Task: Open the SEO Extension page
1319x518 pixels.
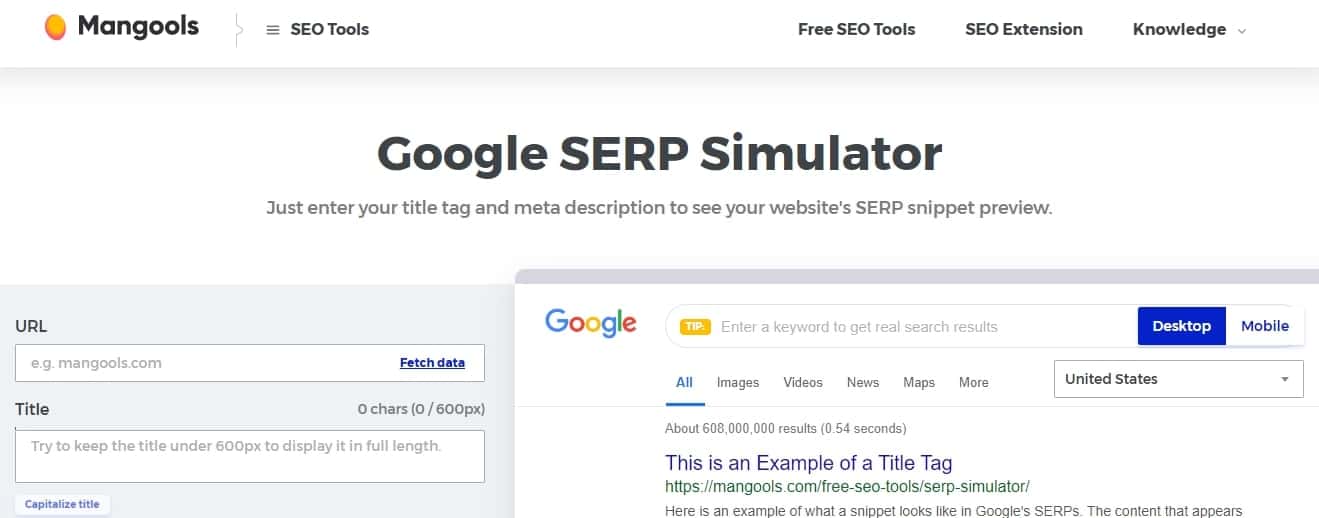Action: (1023, 29)
